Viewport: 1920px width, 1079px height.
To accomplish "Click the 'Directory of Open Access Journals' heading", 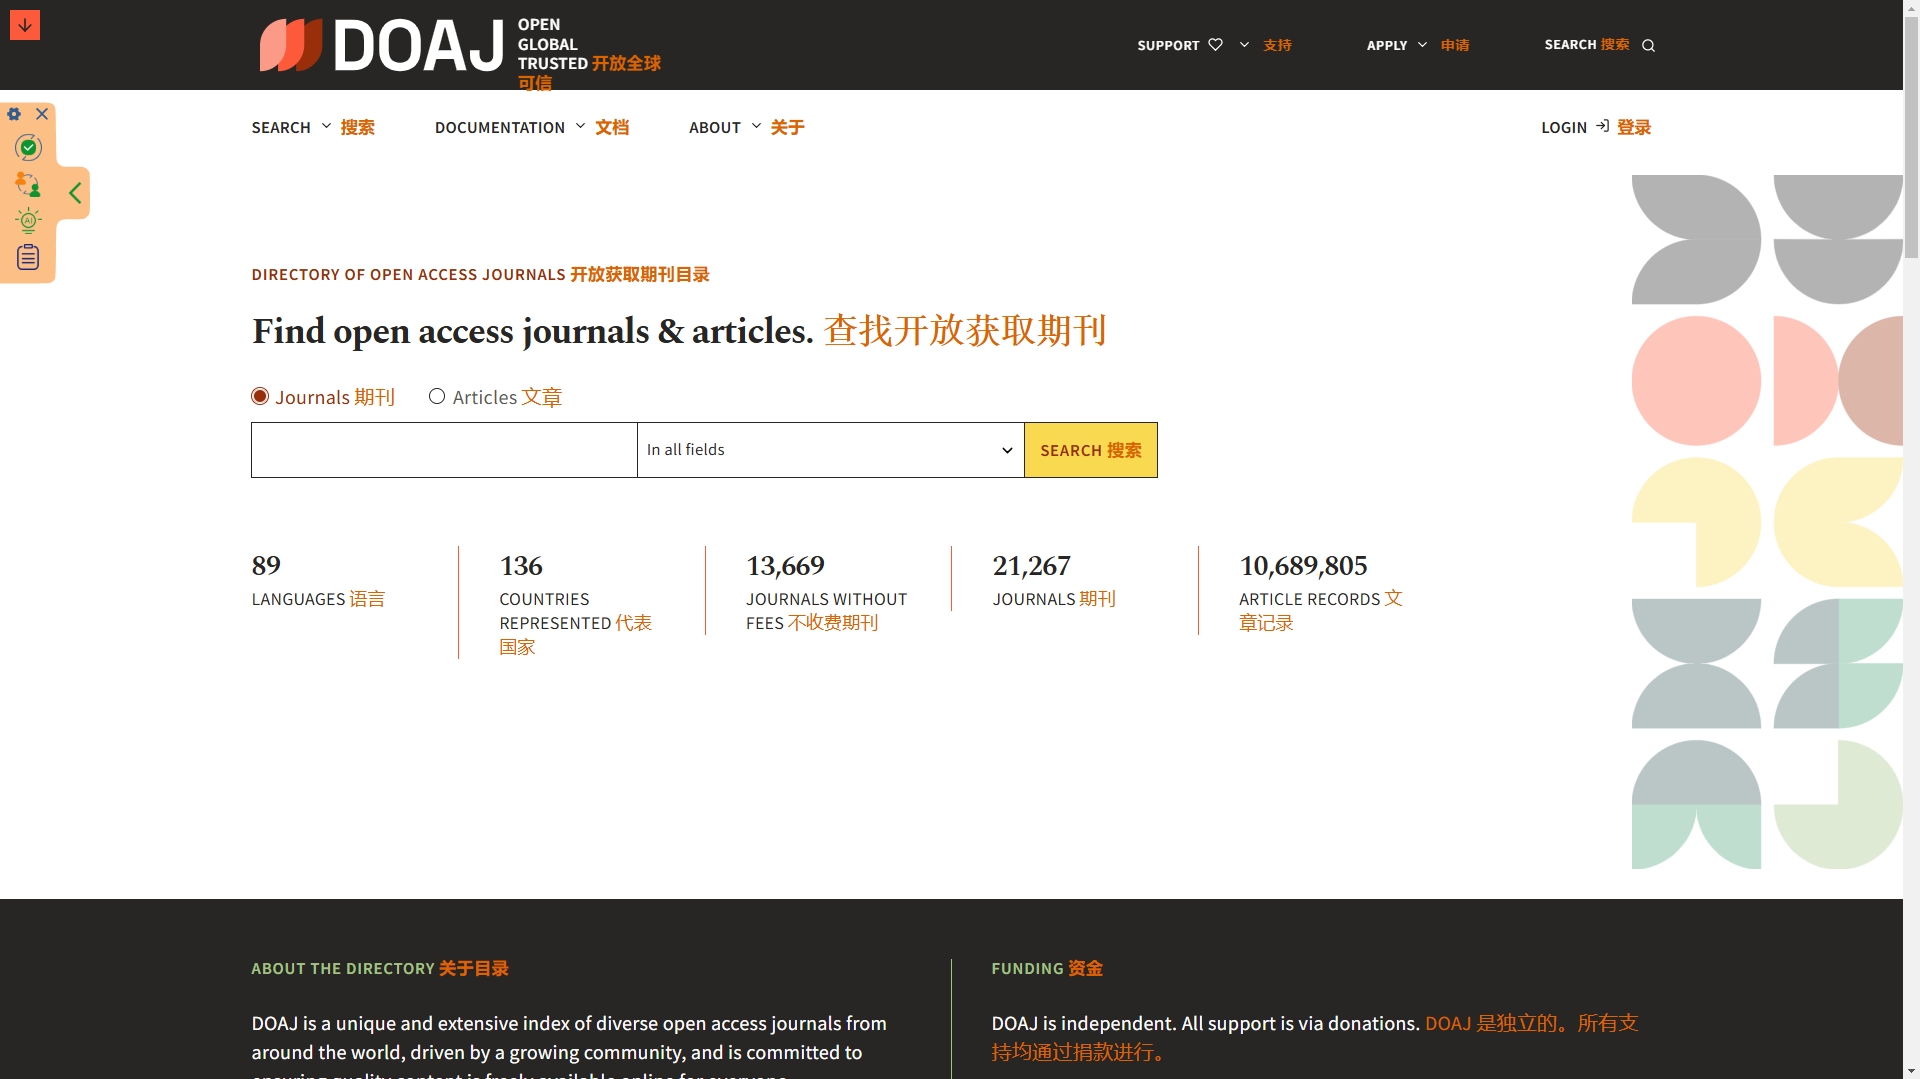I will [480, 274].
